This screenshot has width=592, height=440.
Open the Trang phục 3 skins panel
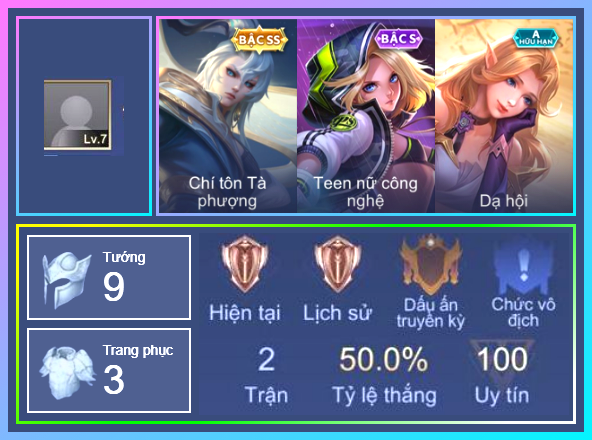tap(109, 371)
